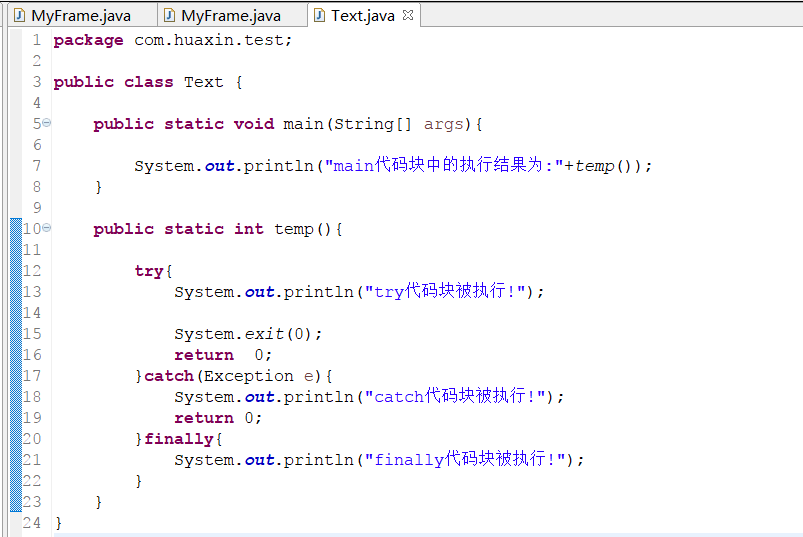This screenshot has height=537, width=803.
Task: Click the string "catch代码块被执行!"
Action: [455, 396]
